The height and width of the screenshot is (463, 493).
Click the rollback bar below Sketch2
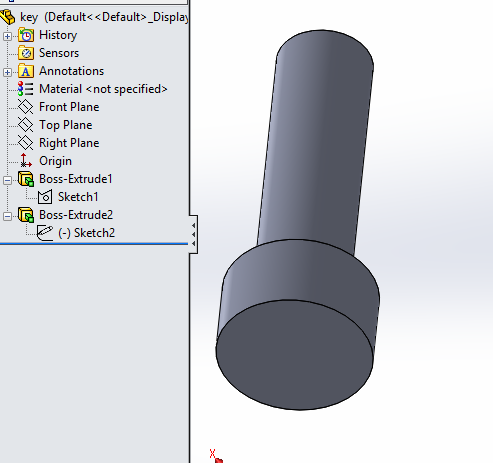tap(94, 244)
